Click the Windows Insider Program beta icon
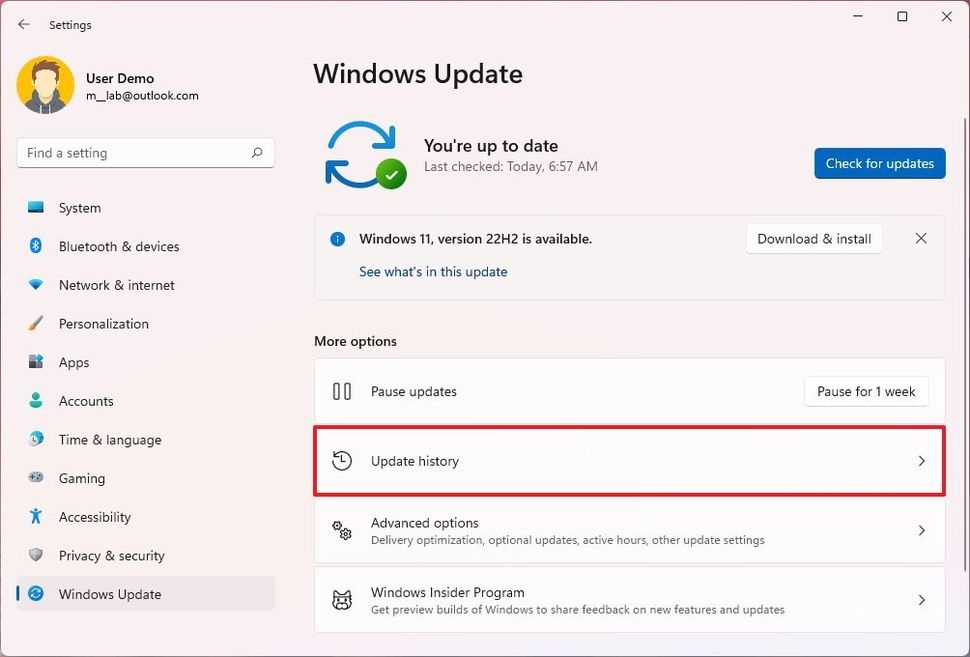The height and width of the screenshot is (657, 970). (x=342, y=599)
